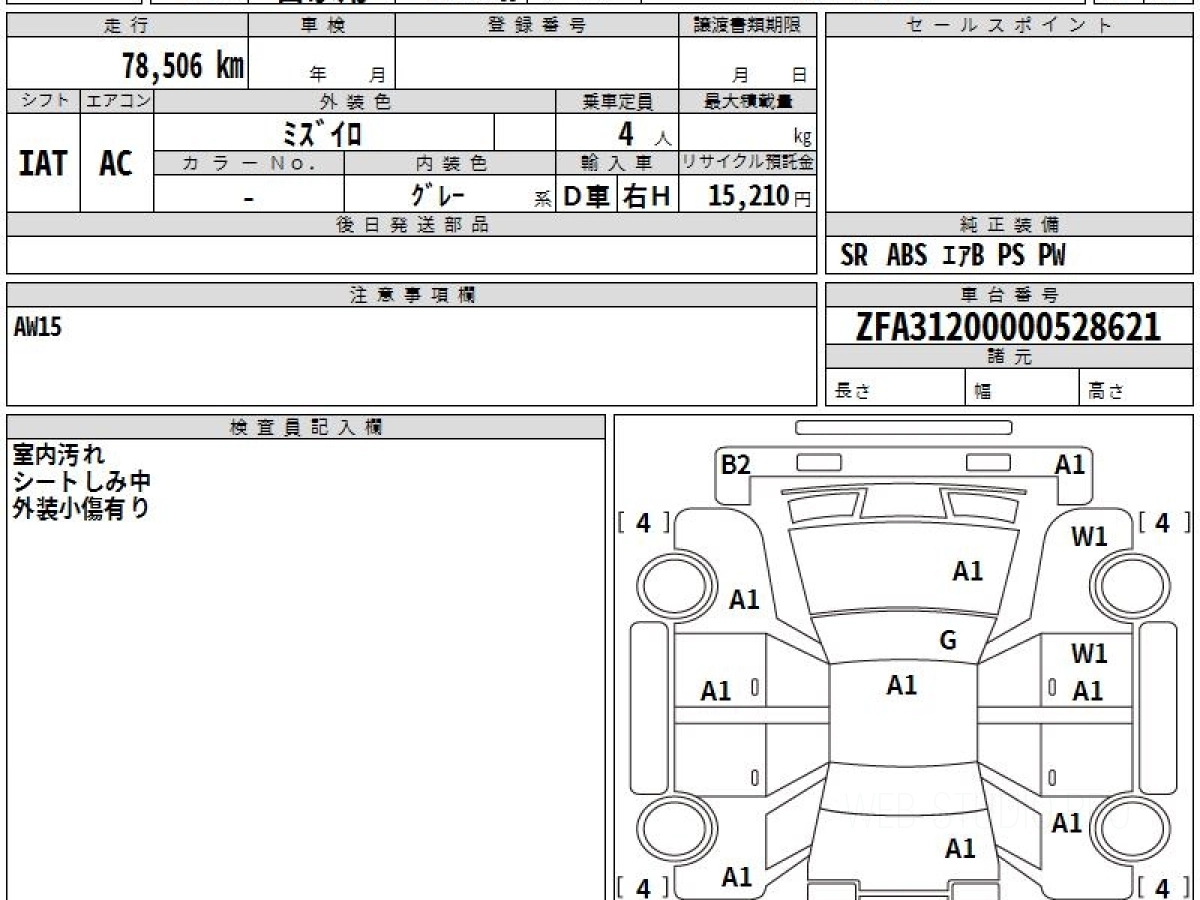
Task: Select the inspector note 外装小傷有り
Action: tap(82, 507)
